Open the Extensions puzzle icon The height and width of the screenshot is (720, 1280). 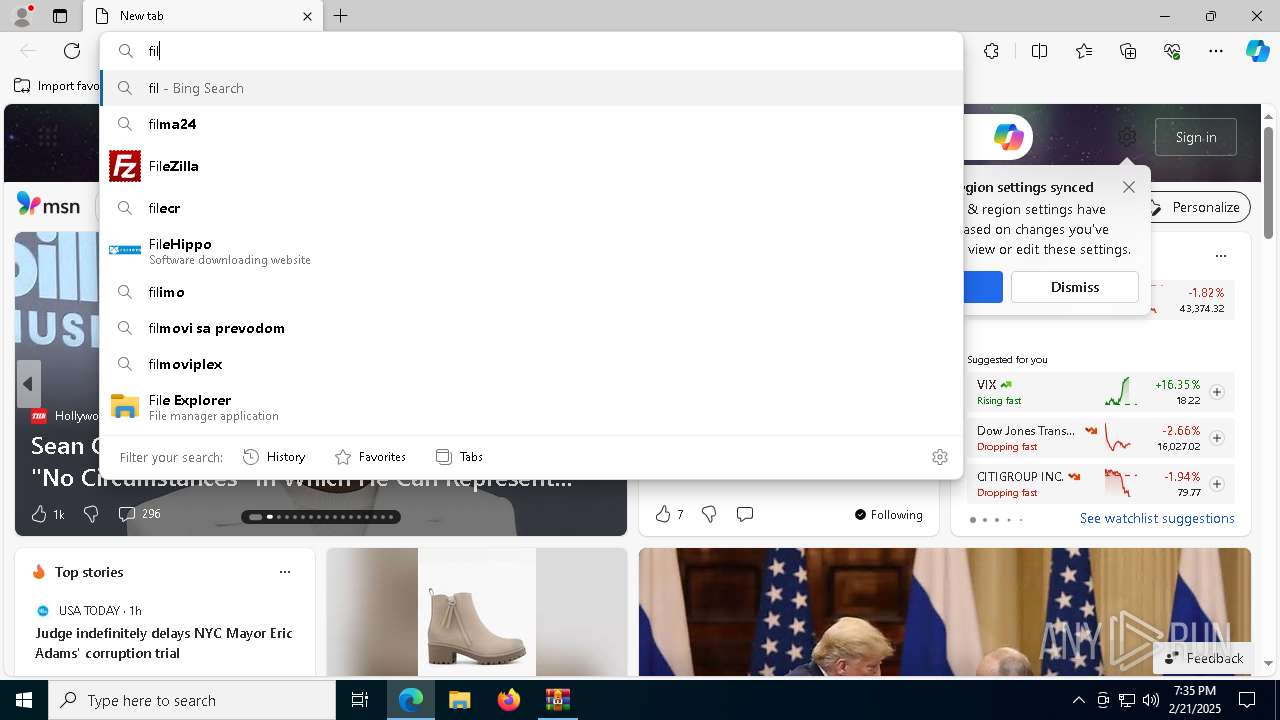tap(991, 51)
